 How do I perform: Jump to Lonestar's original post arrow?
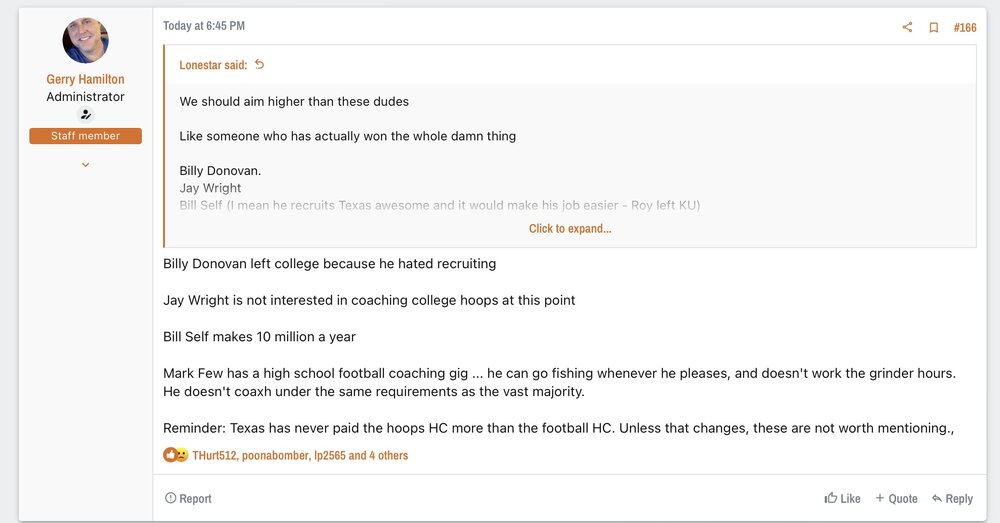(260, 65)
